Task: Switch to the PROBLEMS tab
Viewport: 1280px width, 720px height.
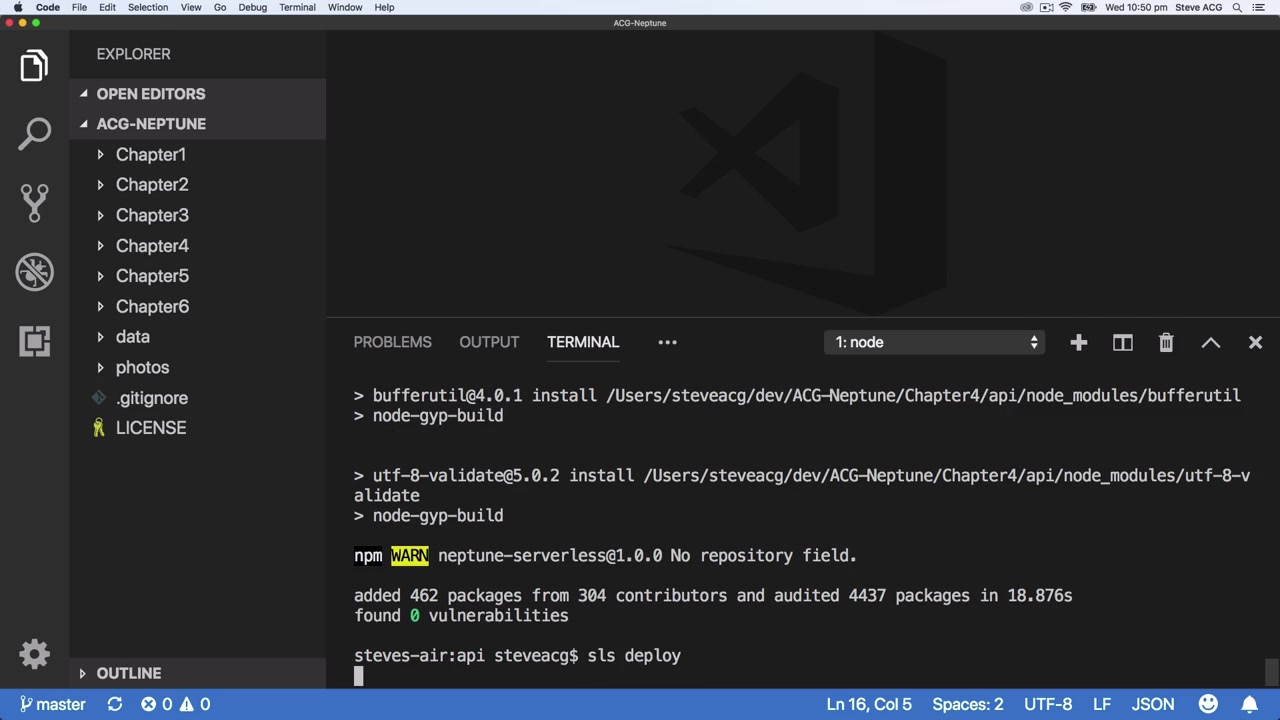Action: 392,342
